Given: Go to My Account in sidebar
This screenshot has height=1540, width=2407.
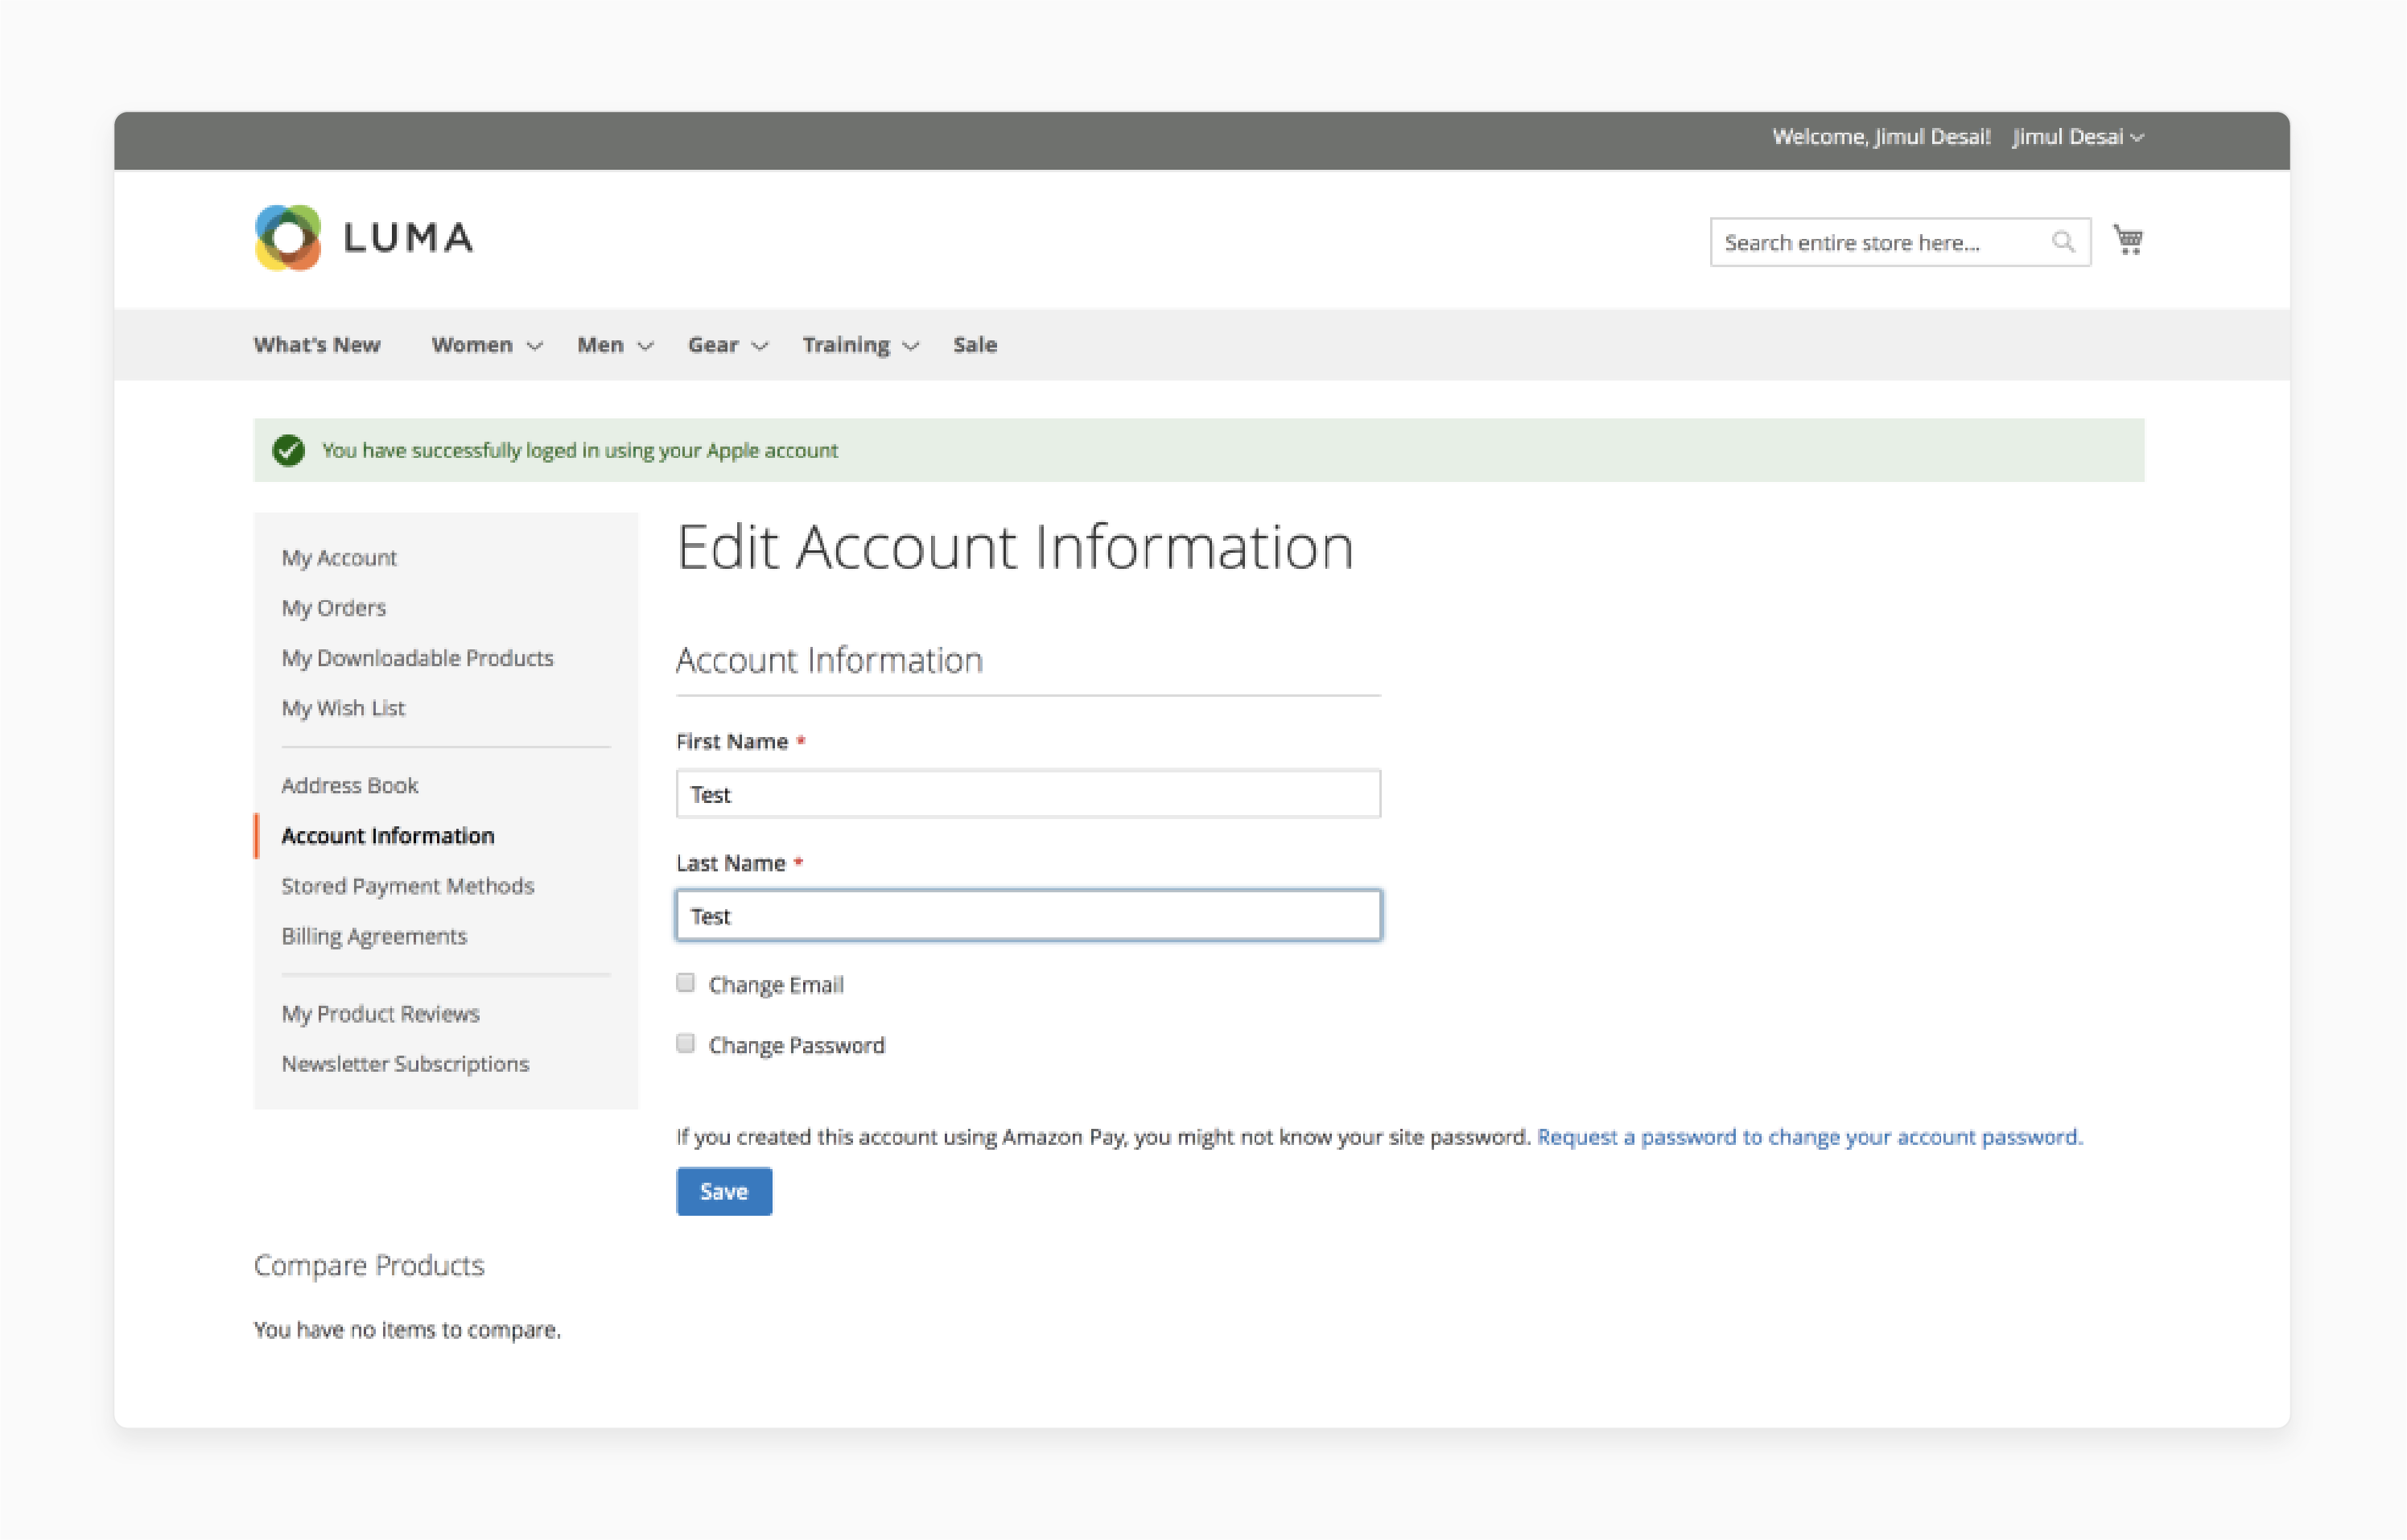Looking at the screenshot, I should click(x=339, y=558).
